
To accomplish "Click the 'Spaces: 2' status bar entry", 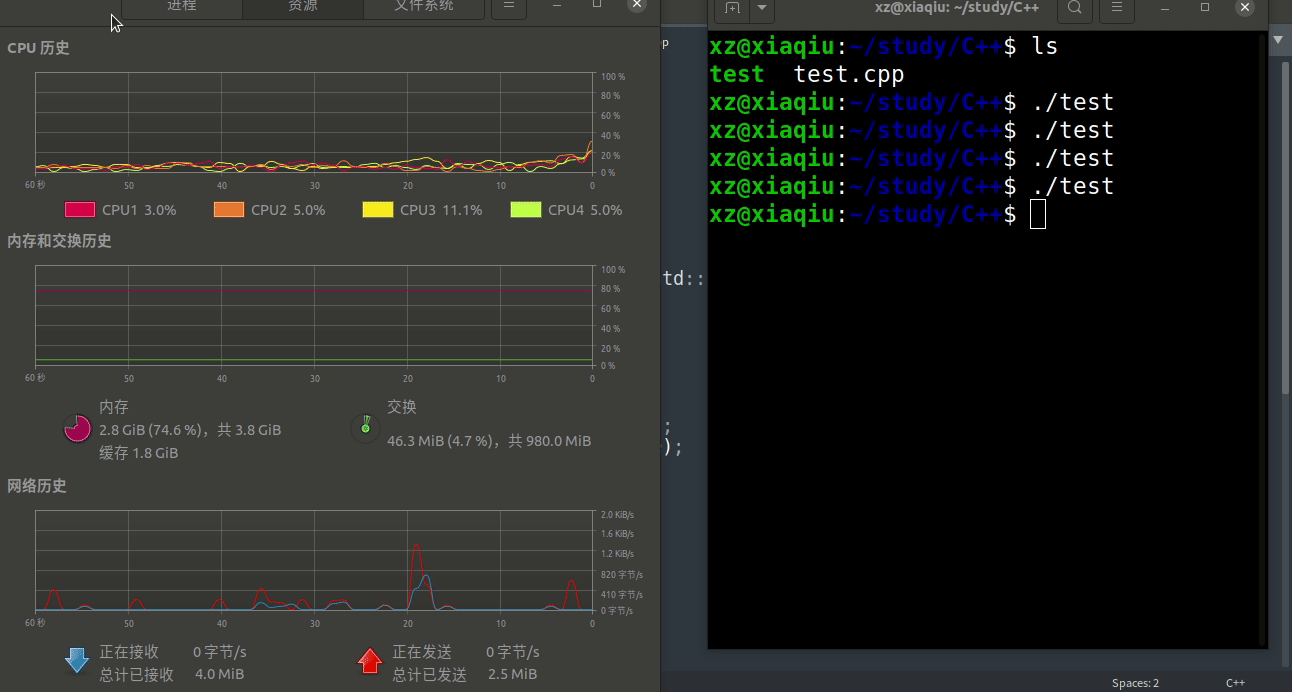I will click(1135, 683).
